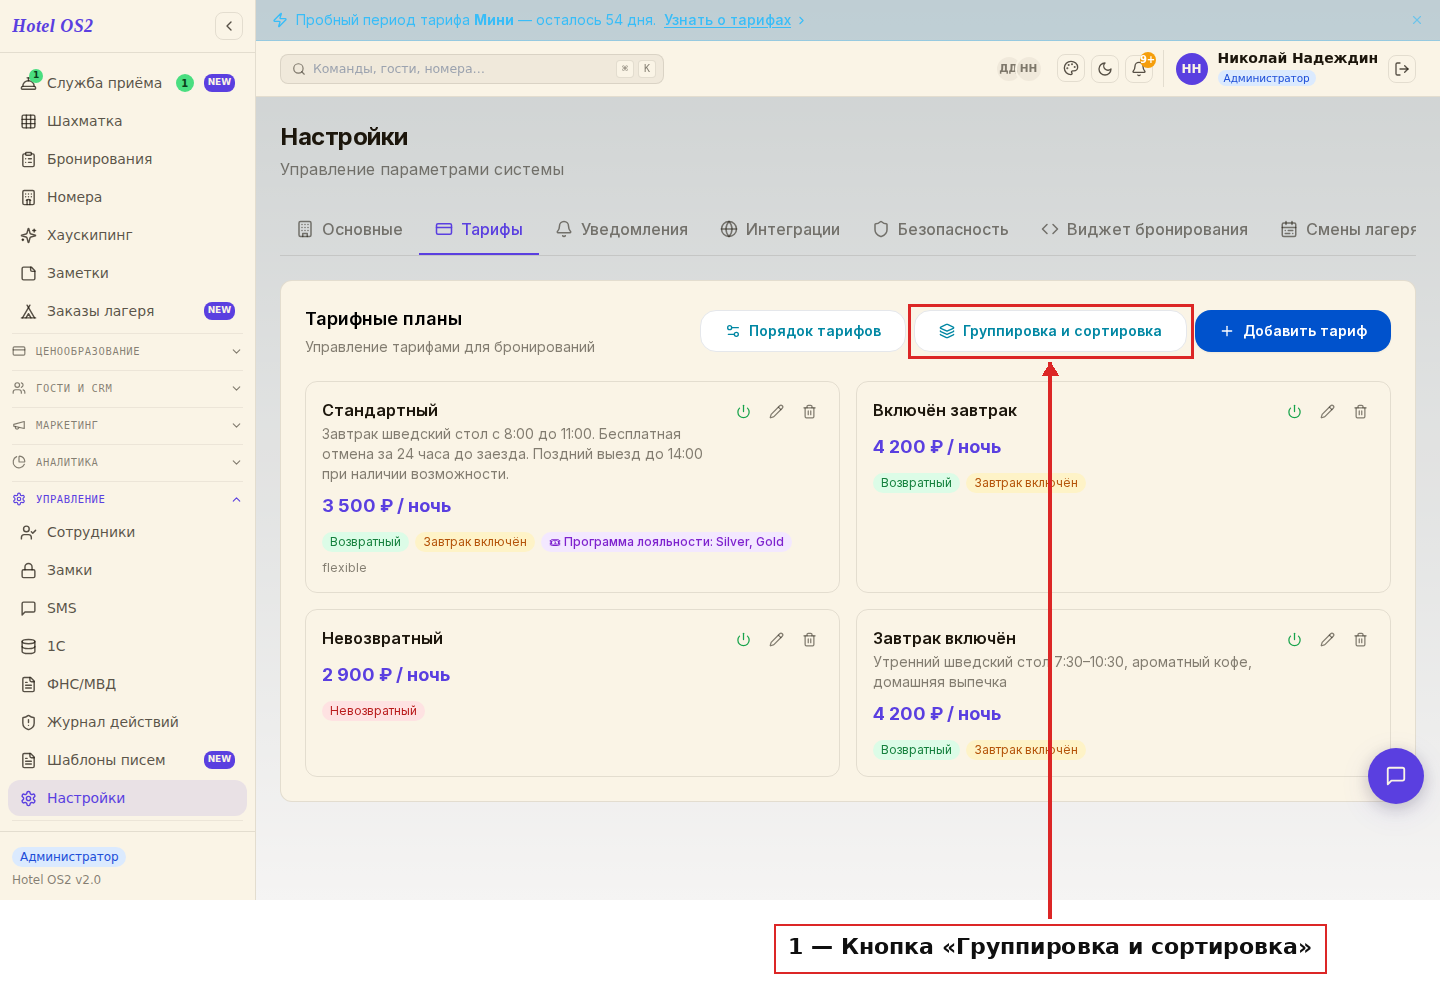1440x997 pixels.
Task: Edit the Включён завтрак tariff
Action: coord(1327,412)
